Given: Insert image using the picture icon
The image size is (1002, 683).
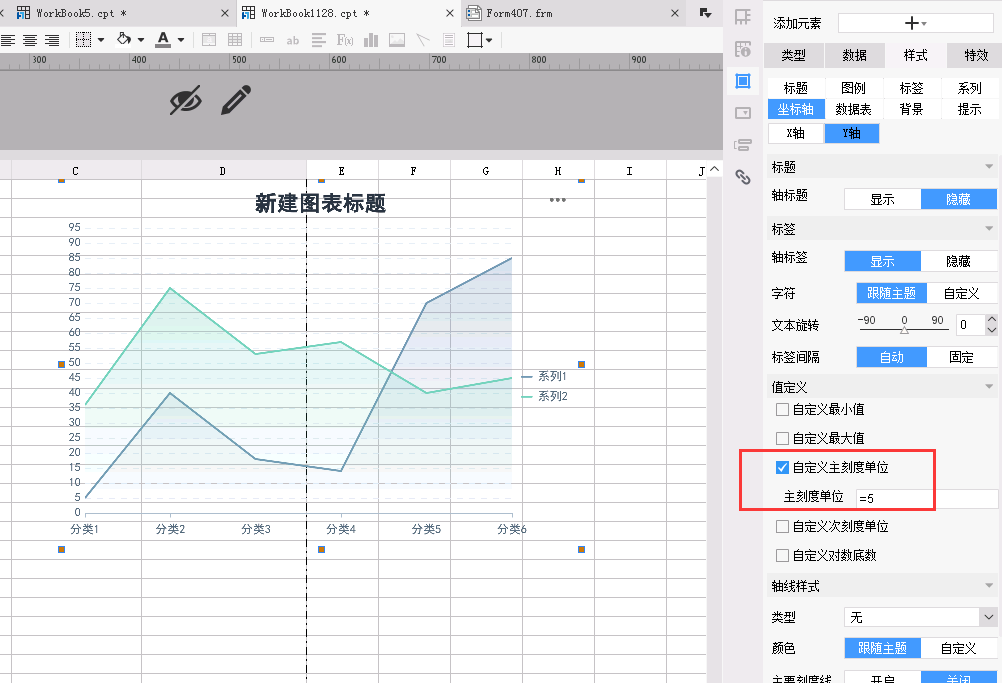Looking at the screenshot, I should click(397, 40).
